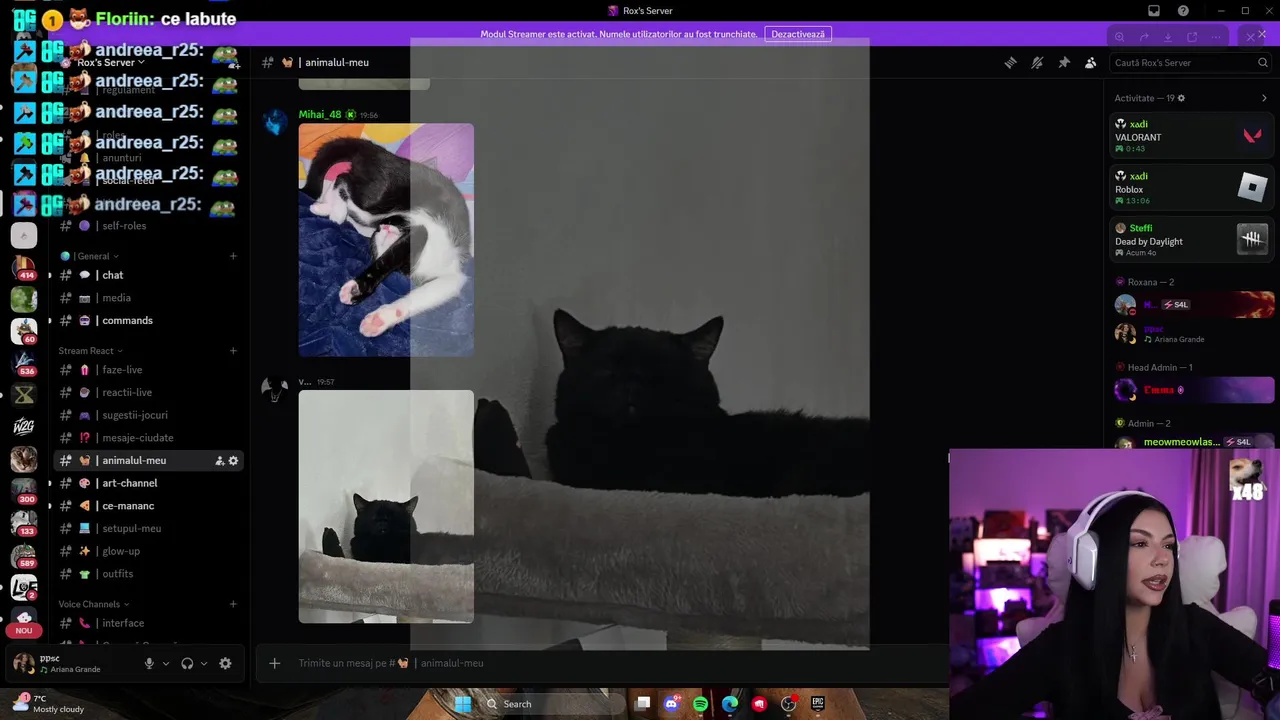Deafen with the headphones icon

(187, 663)
